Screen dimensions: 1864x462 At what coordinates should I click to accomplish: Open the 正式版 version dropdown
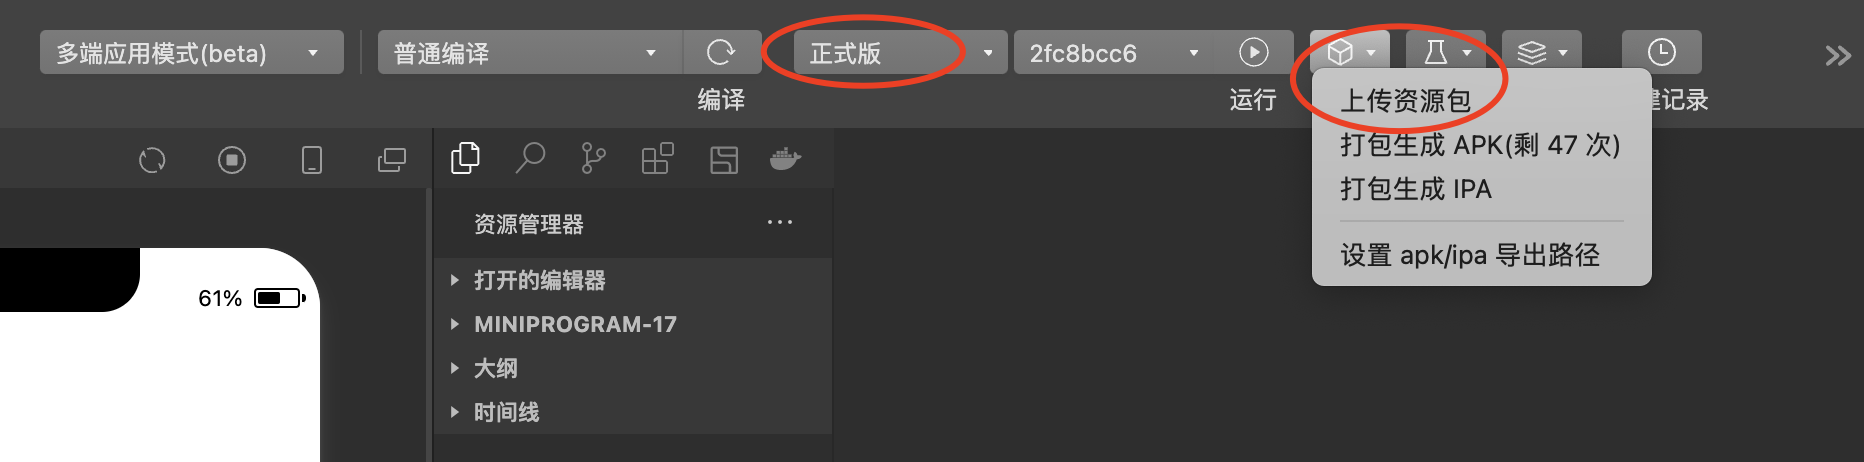click(x=900, y=52)
